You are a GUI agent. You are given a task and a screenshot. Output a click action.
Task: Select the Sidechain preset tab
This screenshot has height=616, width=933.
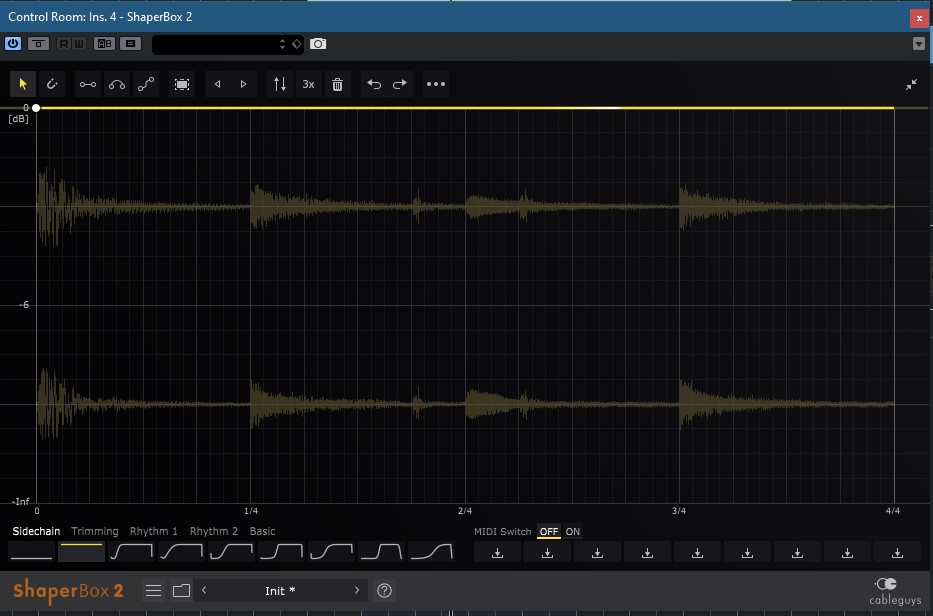[36, 531]
